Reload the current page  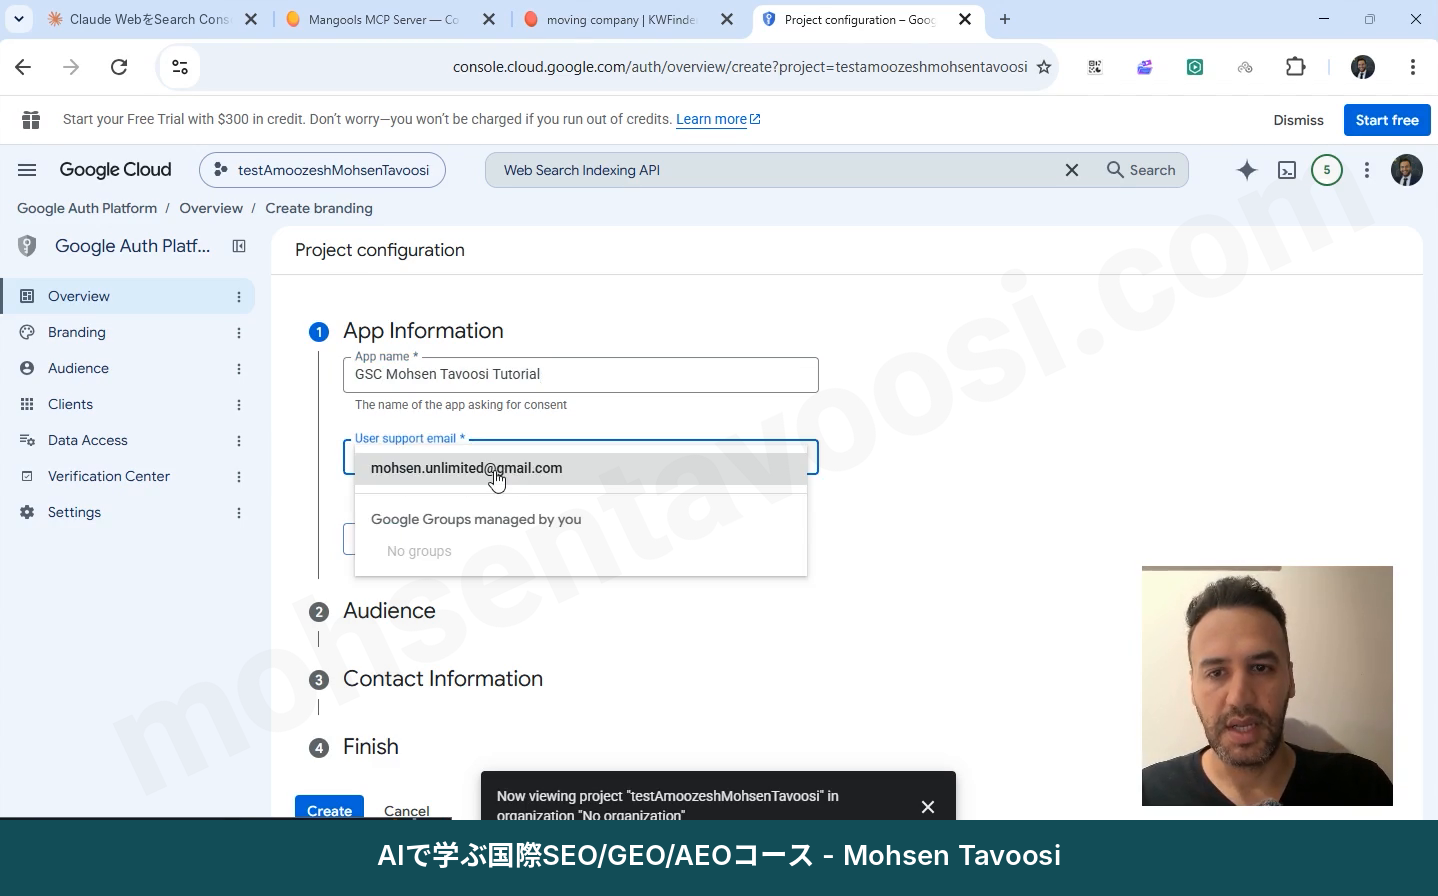tap(119, 67)
